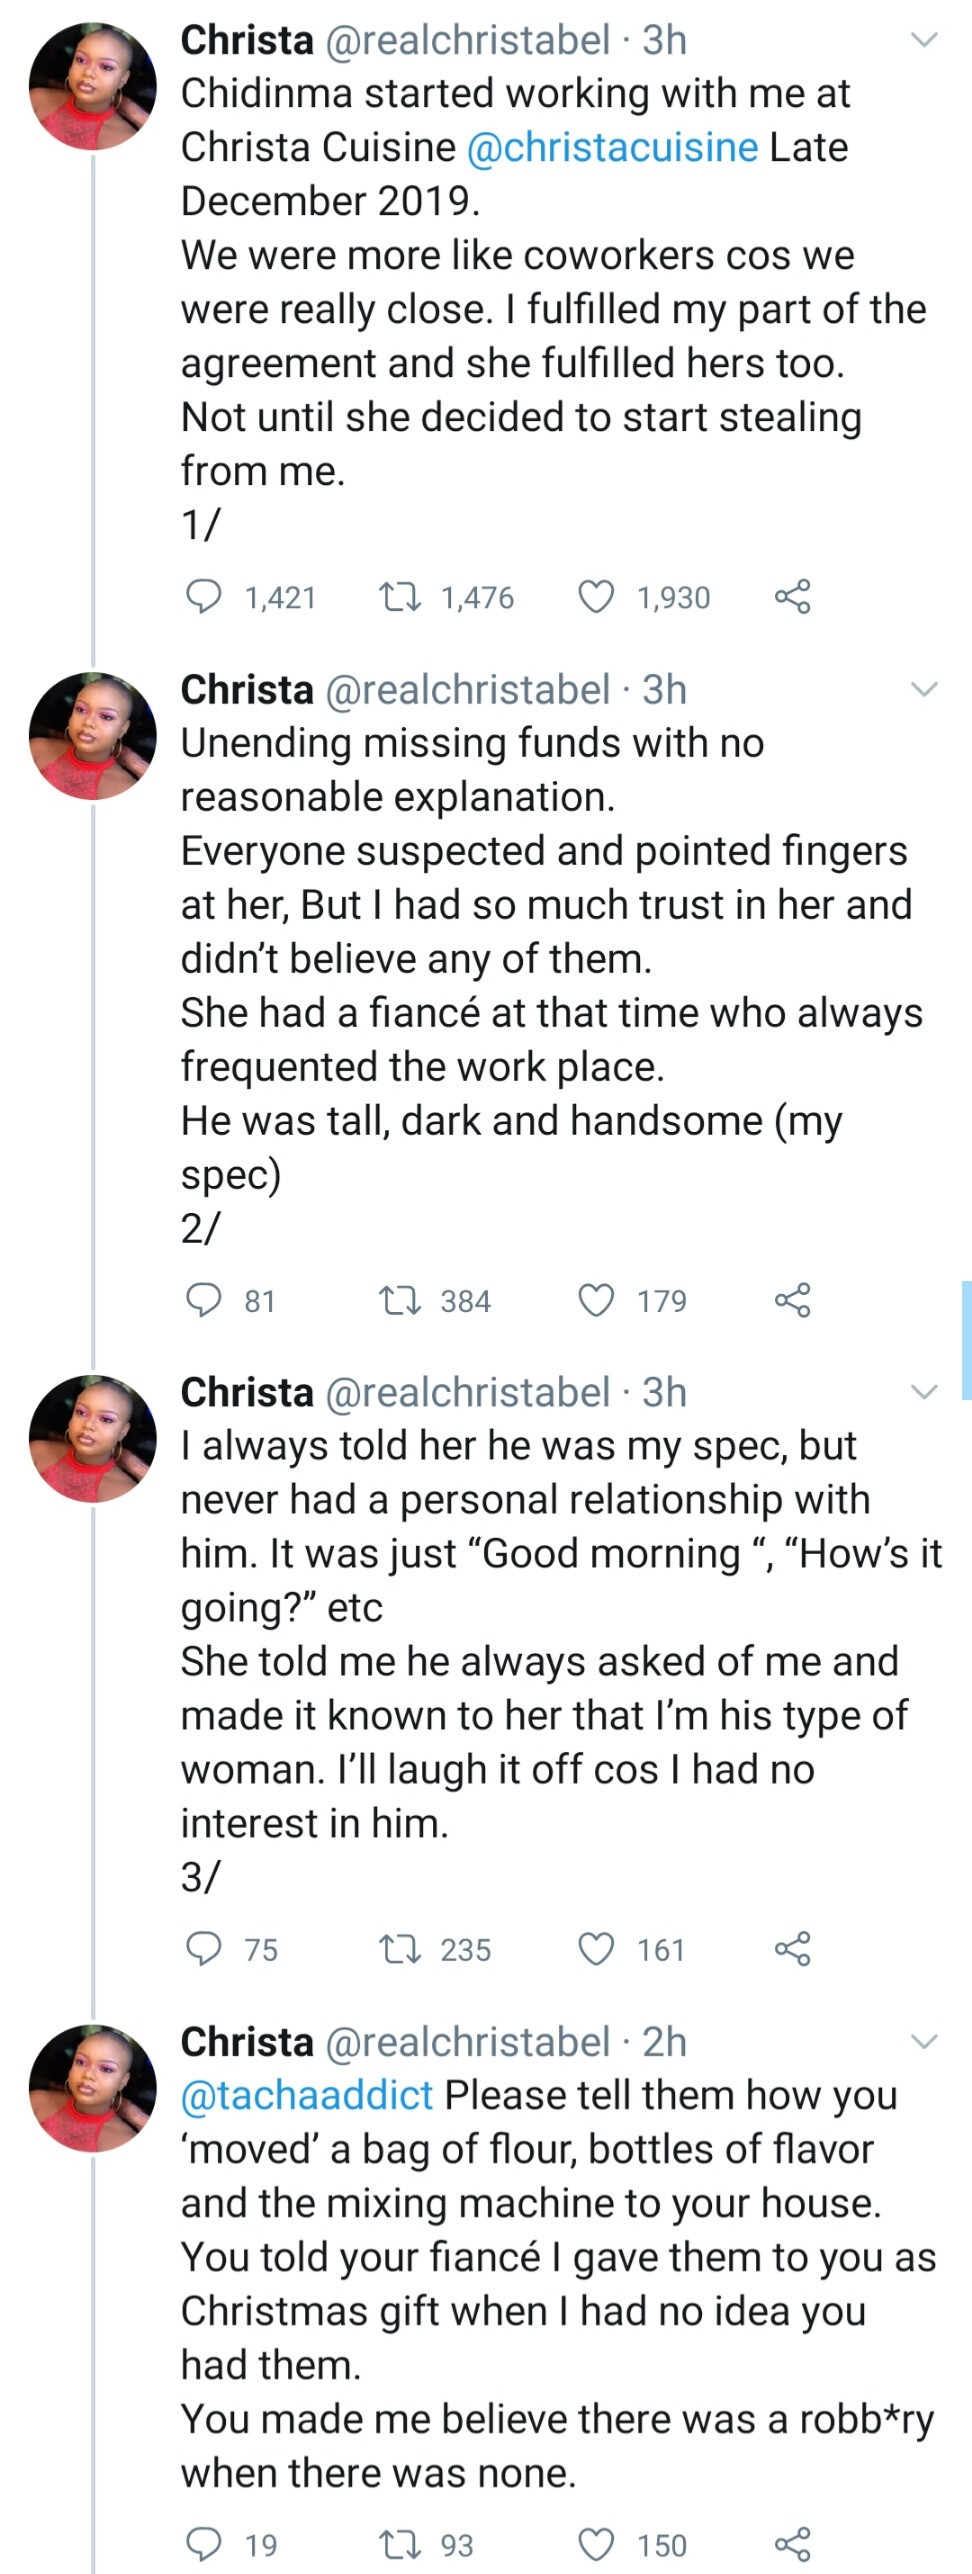Image resolution: width=972 pixels, height=2574 pixels.
Task: Share the first tweet about Chidinma
Action: click(x=792, y=597)
